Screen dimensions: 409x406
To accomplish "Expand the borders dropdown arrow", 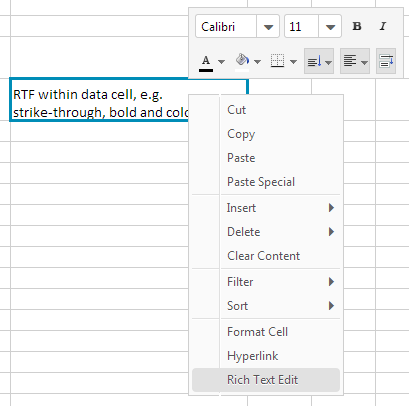I will click(293, 62).
